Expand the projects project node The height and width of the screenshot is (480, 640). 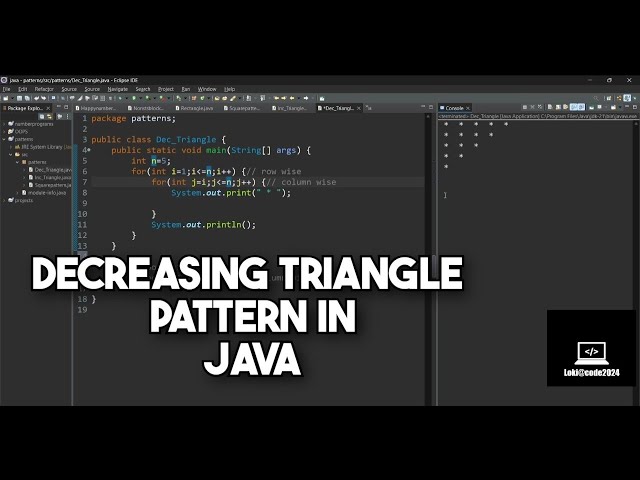tap(4, 200)
